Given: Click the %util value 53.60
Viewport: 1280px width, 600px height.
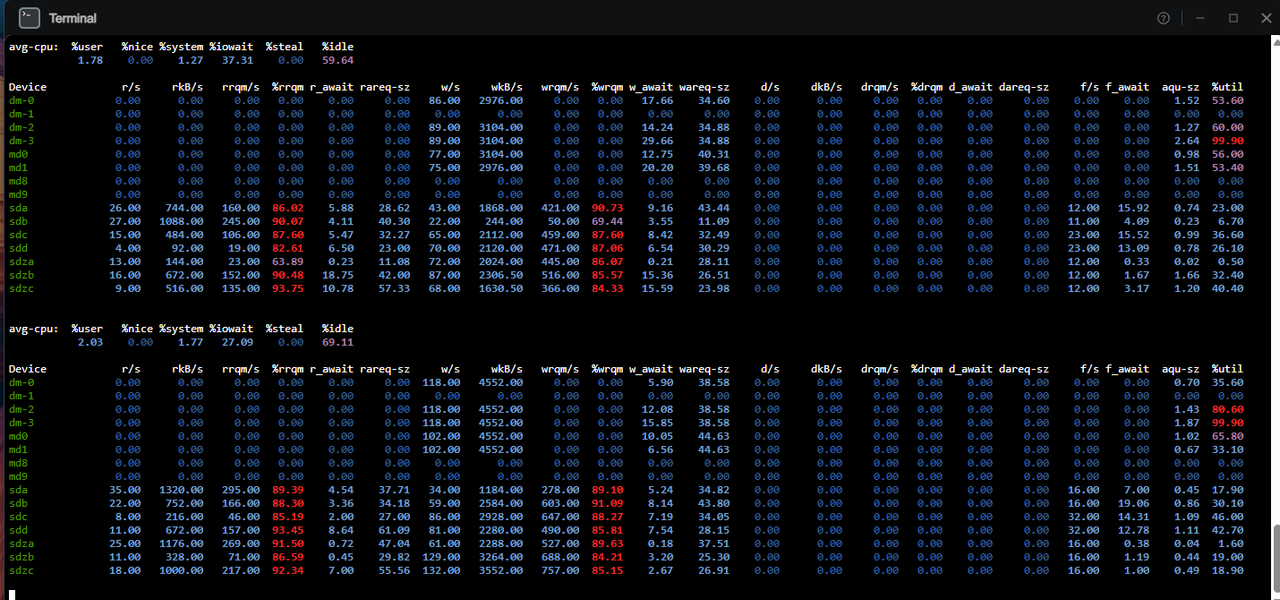Looking at the screenshot, I should coord(1227,100).
